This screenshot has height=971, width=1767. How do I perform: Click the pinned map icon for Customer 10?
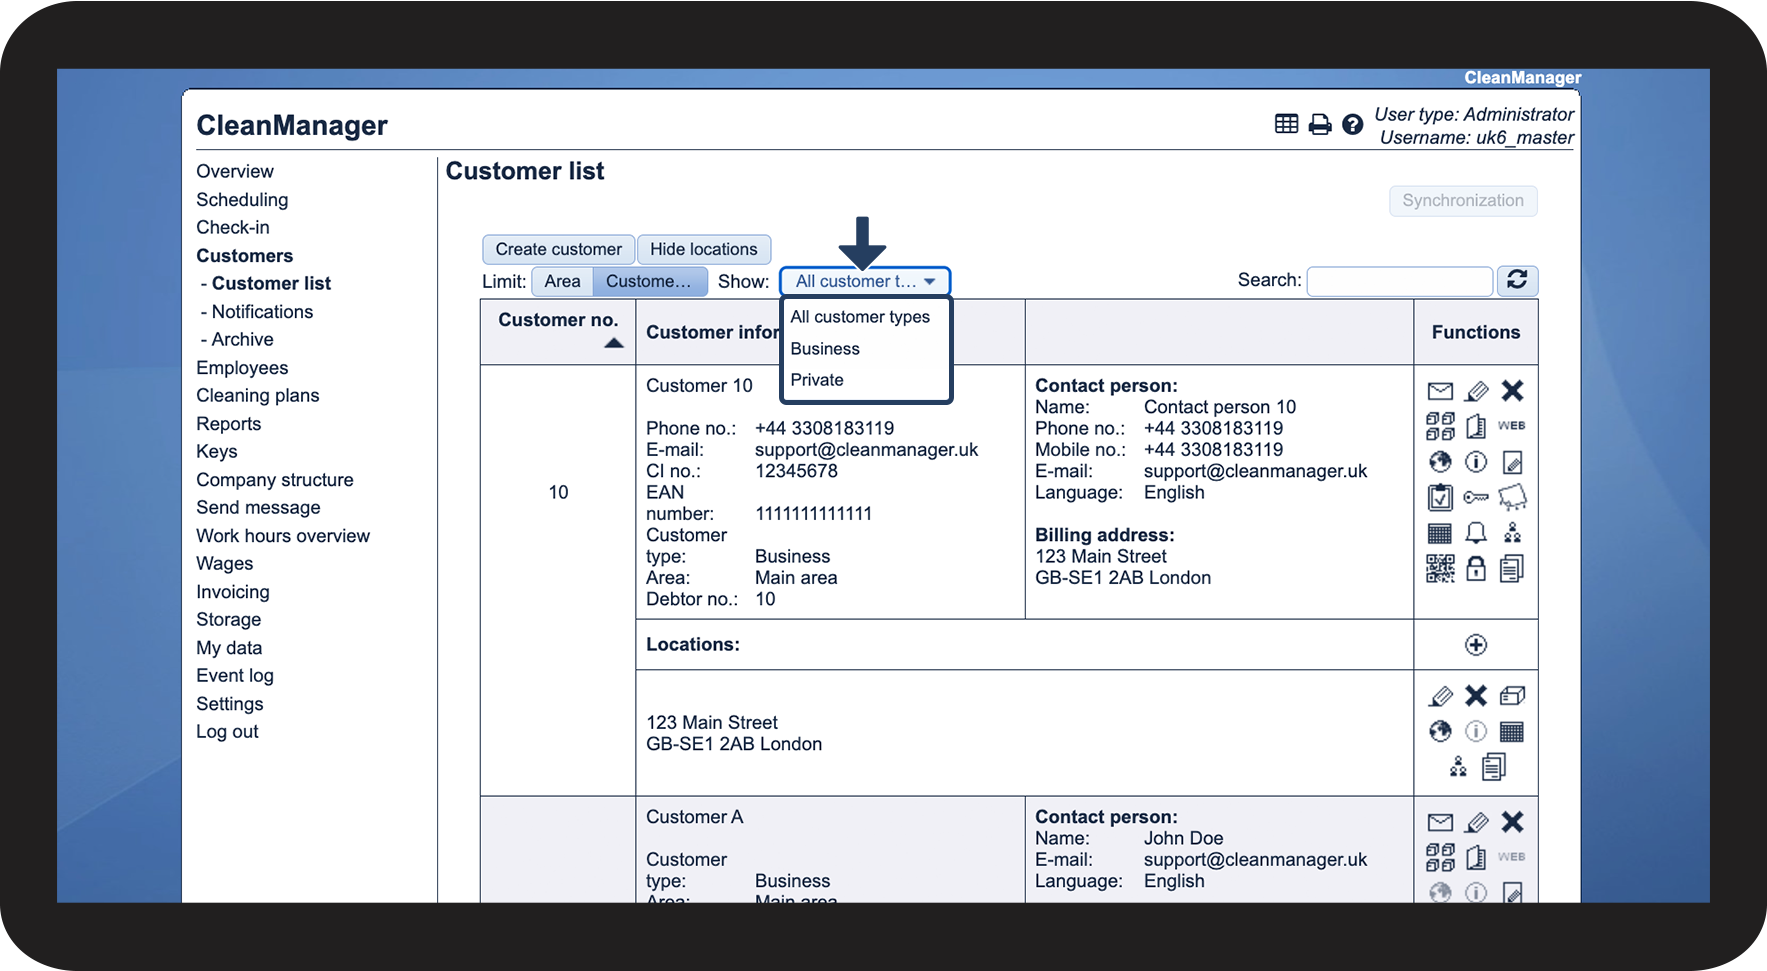[1512, 497]
